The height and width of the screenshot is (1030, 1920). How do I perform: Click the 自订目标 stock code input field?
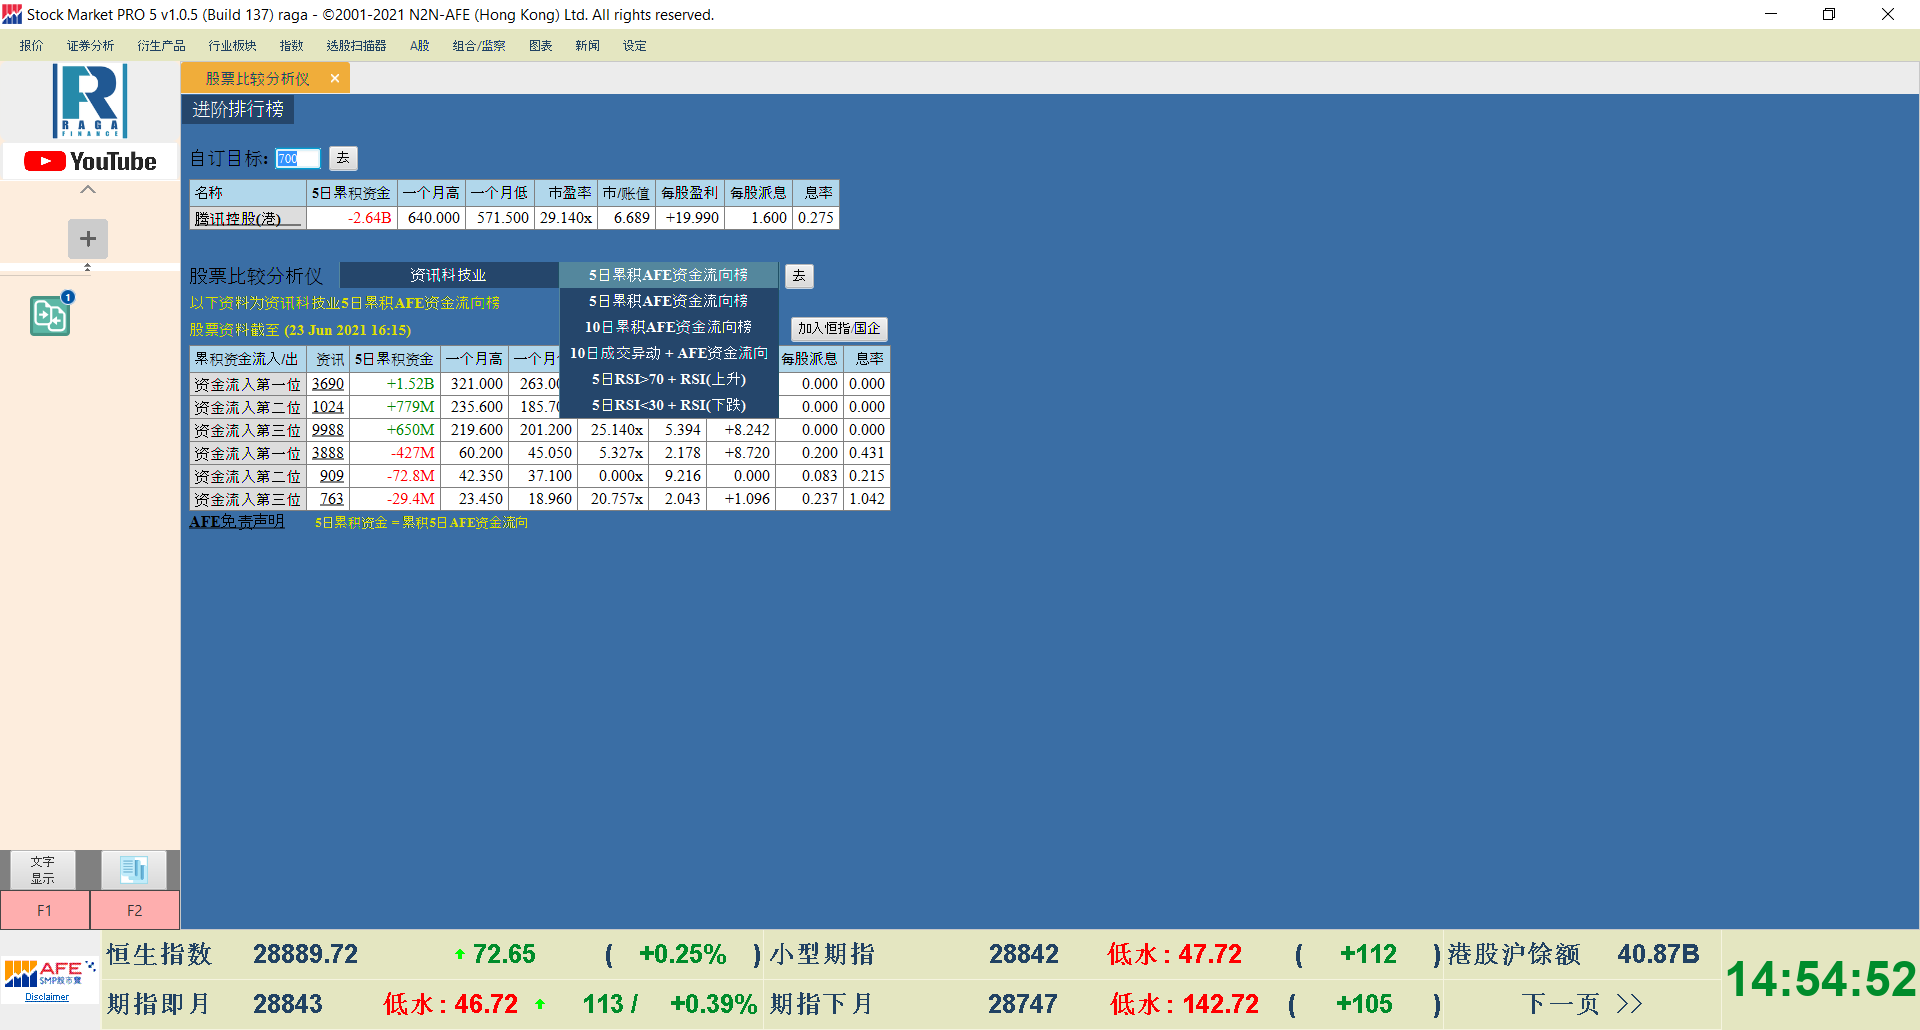[x=298, y=159]
